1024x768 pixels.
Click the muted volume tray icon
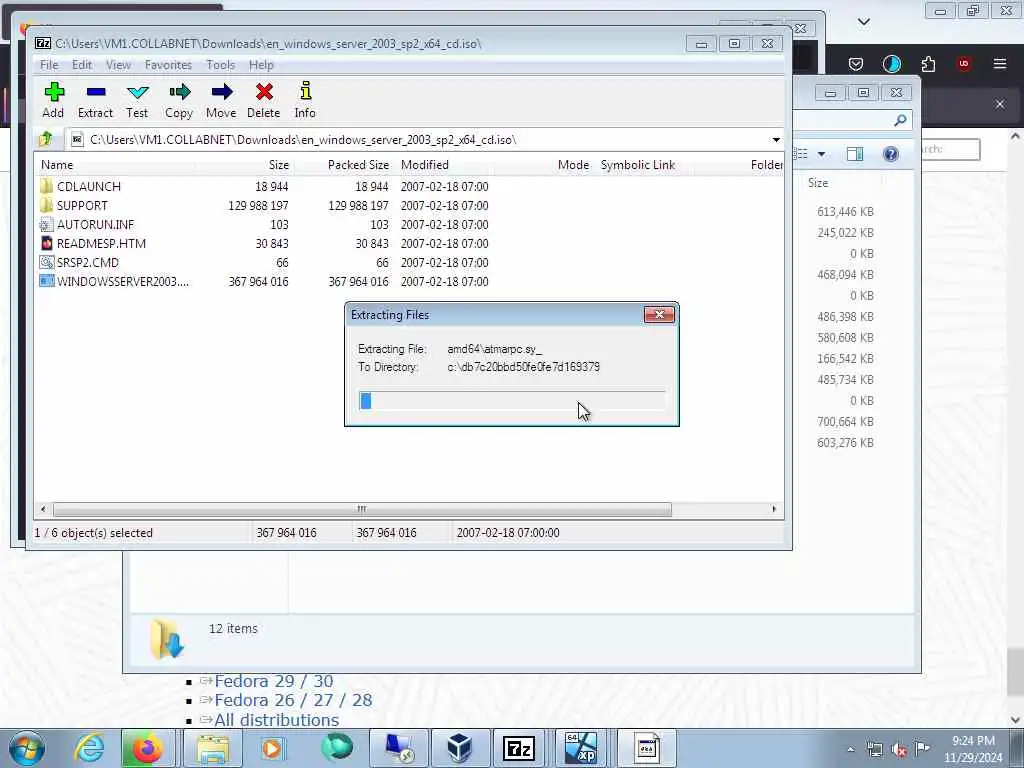coord(899,750)
